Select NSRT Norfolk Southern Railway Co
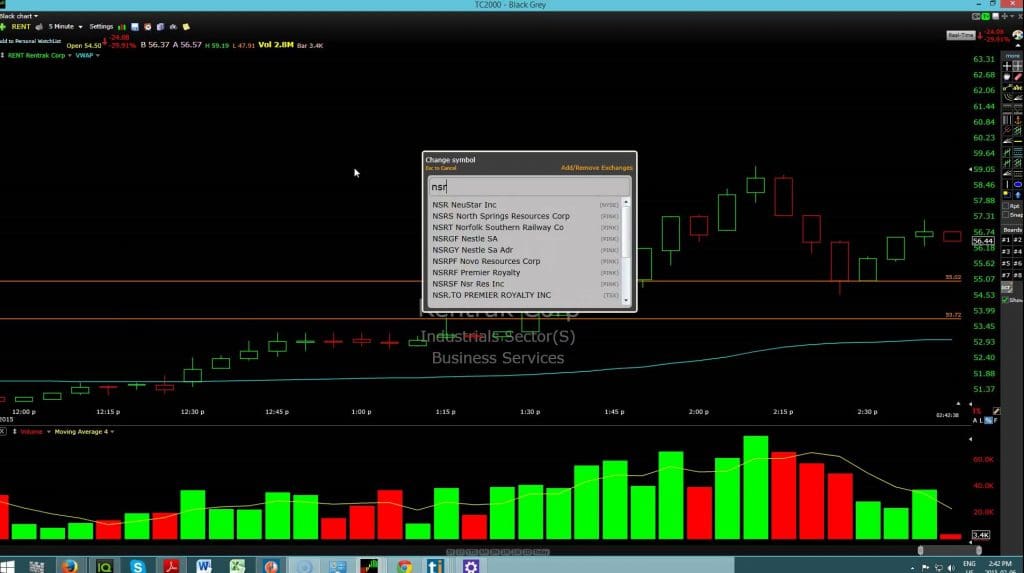Screen dimensions: 1024x573 coord(525,227)
